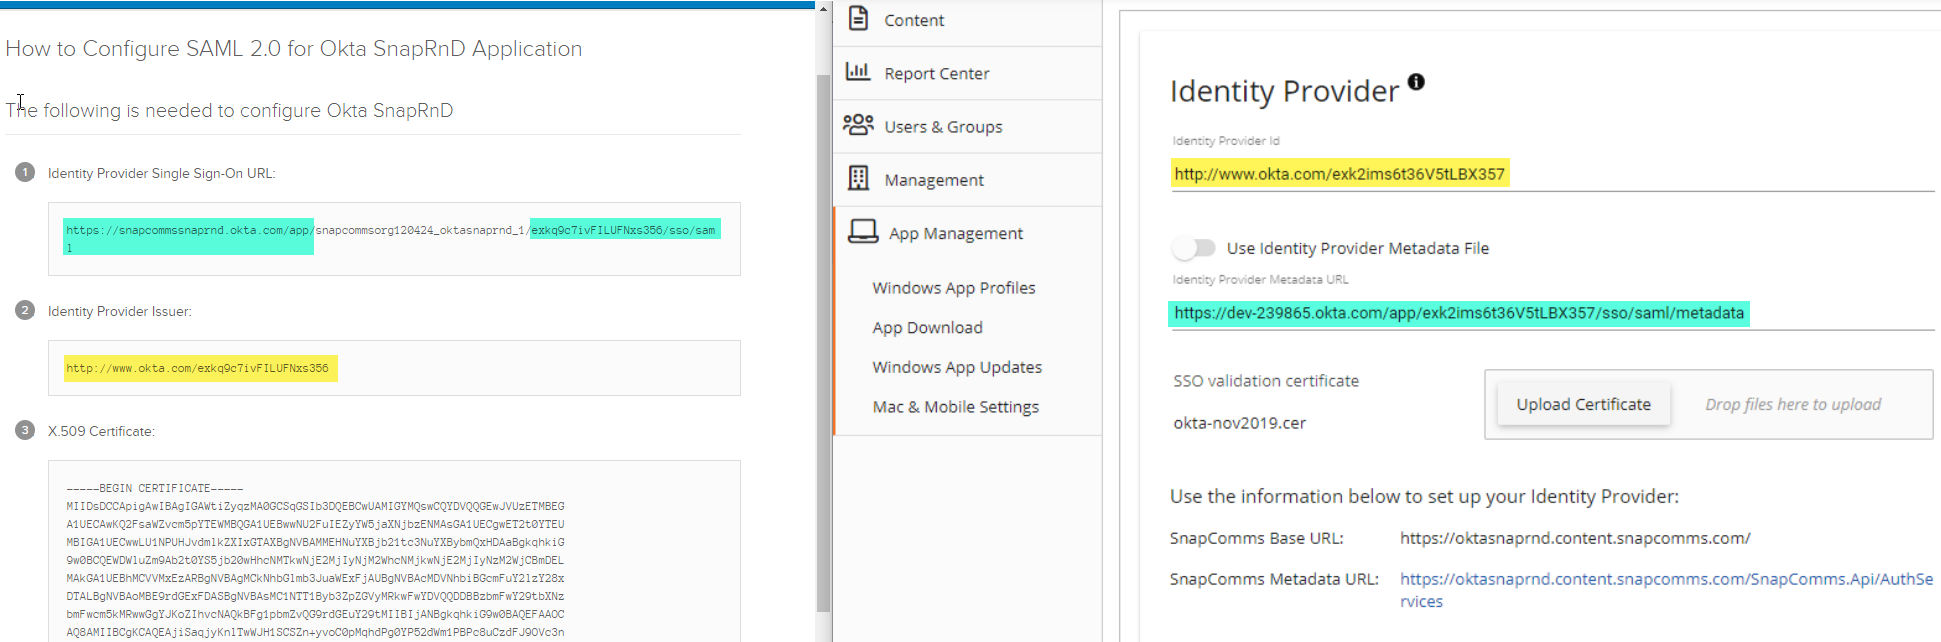Click the info icon beside Identity Provider
The image size is (1941, 642).
(1416, 82)
